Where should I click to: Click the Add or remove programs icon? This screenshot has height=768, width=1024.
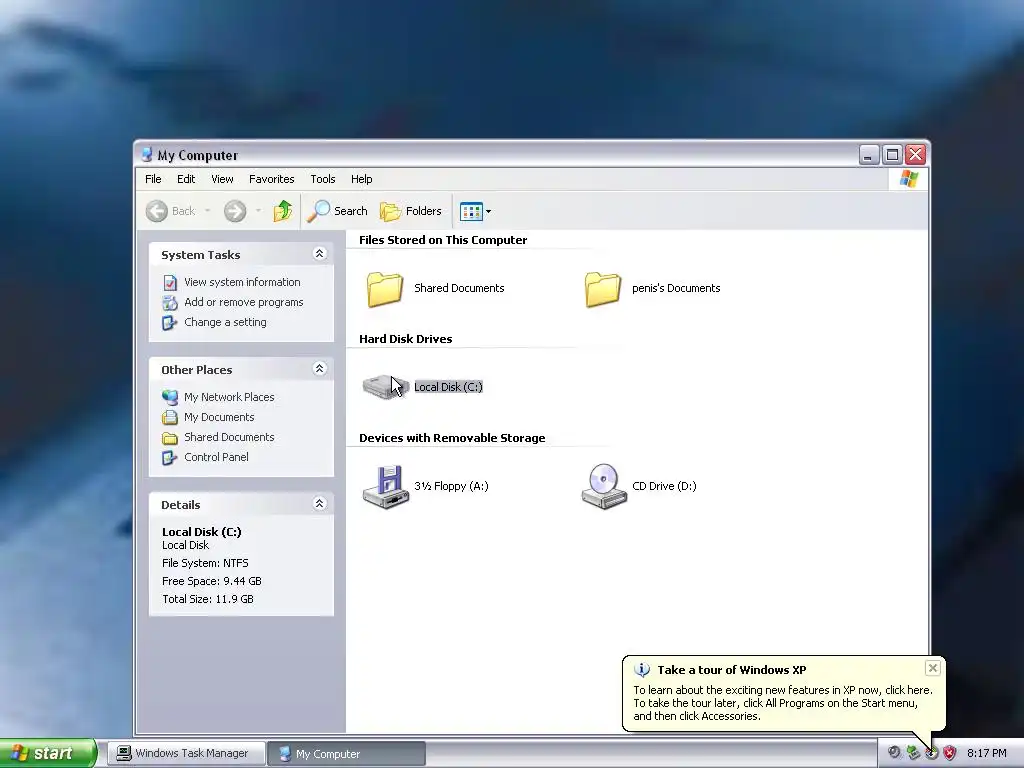pyautogui.click(x=170, y=302)
